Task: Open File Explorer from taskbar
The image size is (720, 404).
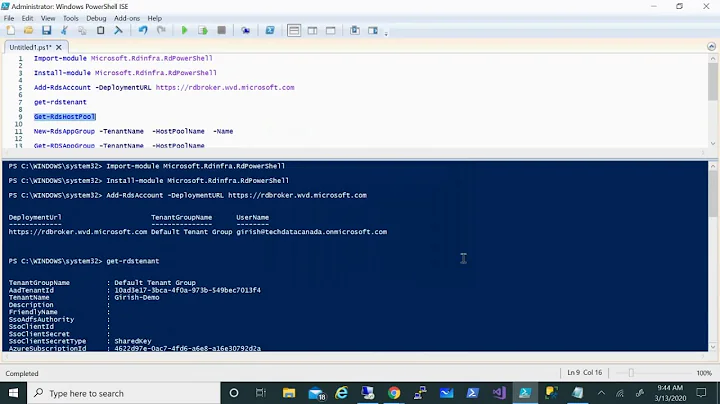Action: (x=289, y=393)
